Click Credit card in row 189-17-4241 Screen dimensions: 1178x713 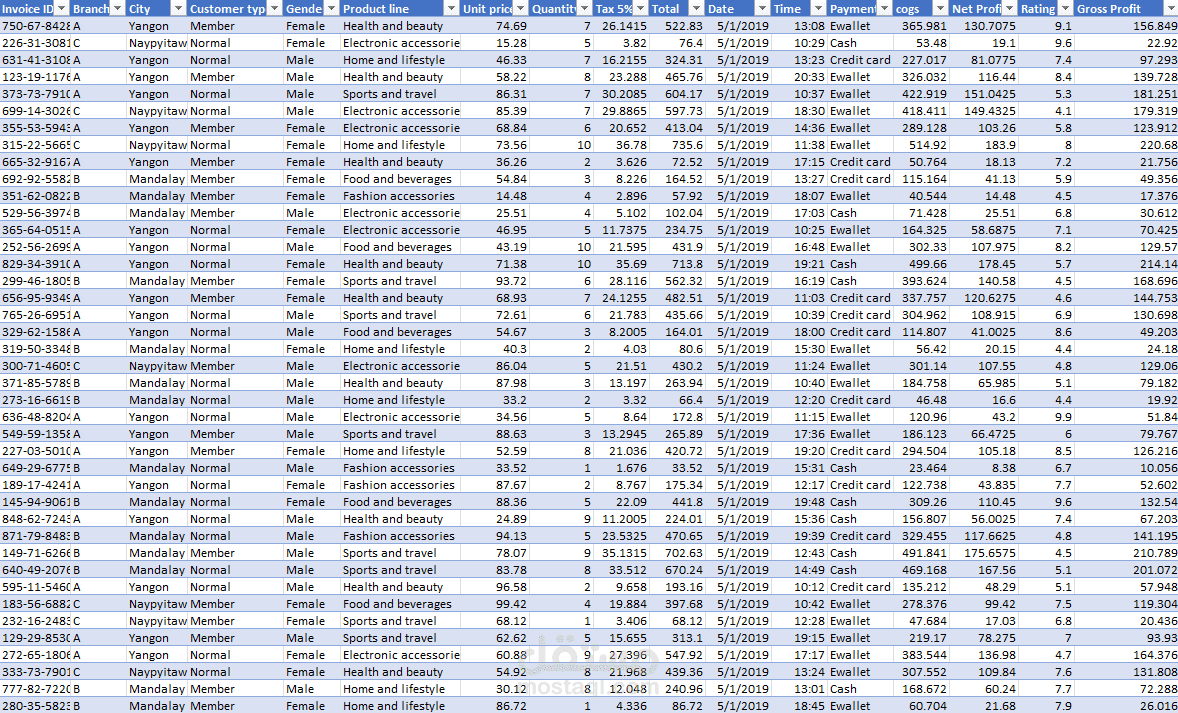(860, 485)
